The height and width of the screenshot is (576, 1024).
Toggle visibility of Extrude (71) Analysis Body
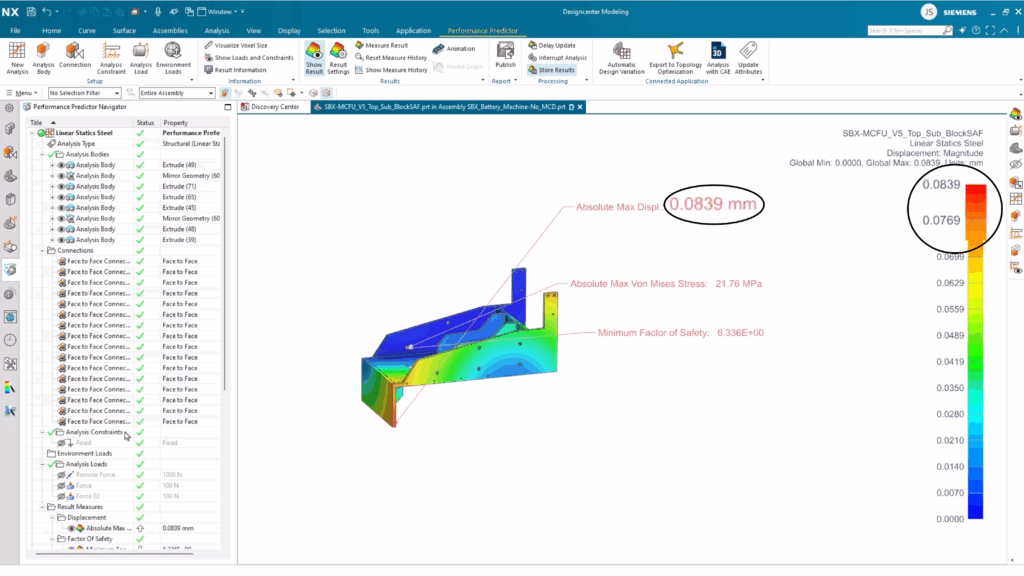coord(61,186)
